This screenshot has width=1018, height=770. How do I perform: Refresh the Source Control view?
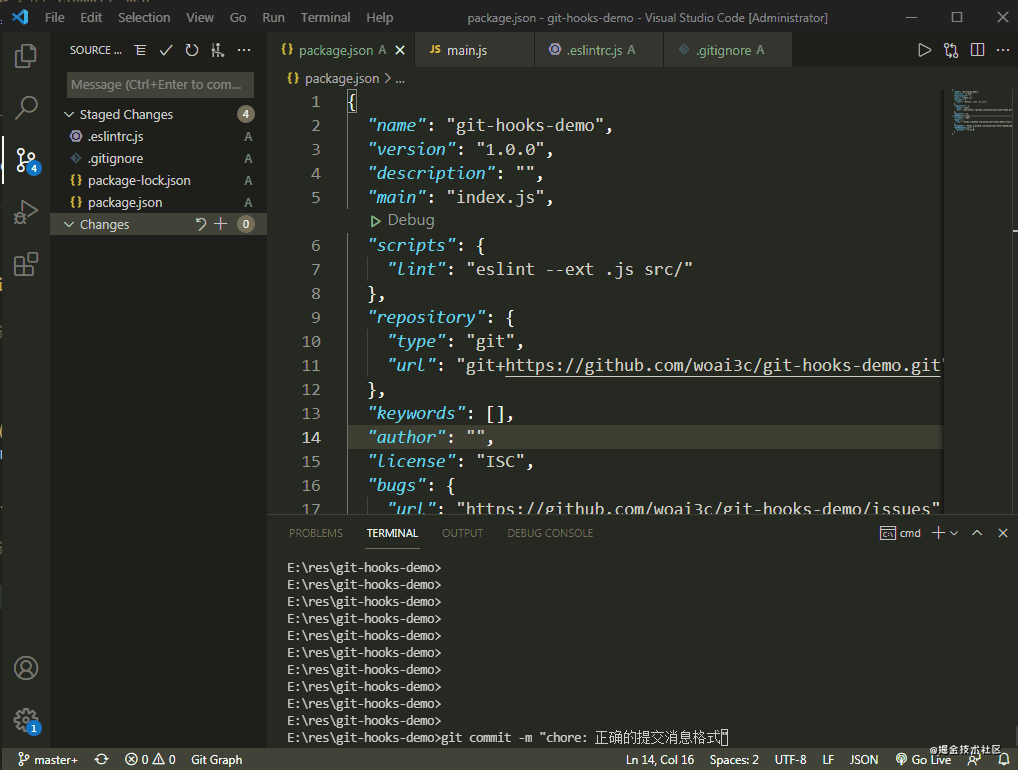pos(191,49)
